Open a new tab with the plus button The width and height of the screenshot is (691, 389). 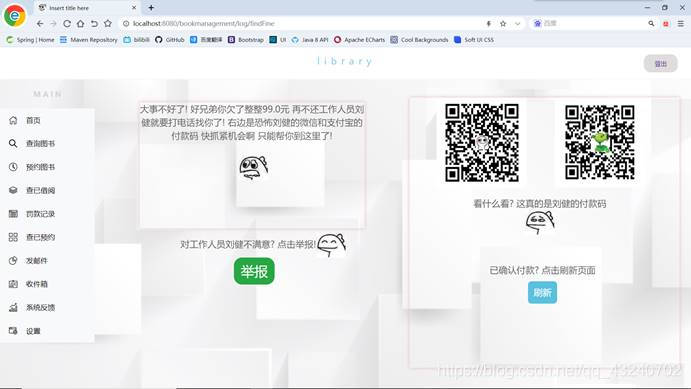(x=151, y=7)
